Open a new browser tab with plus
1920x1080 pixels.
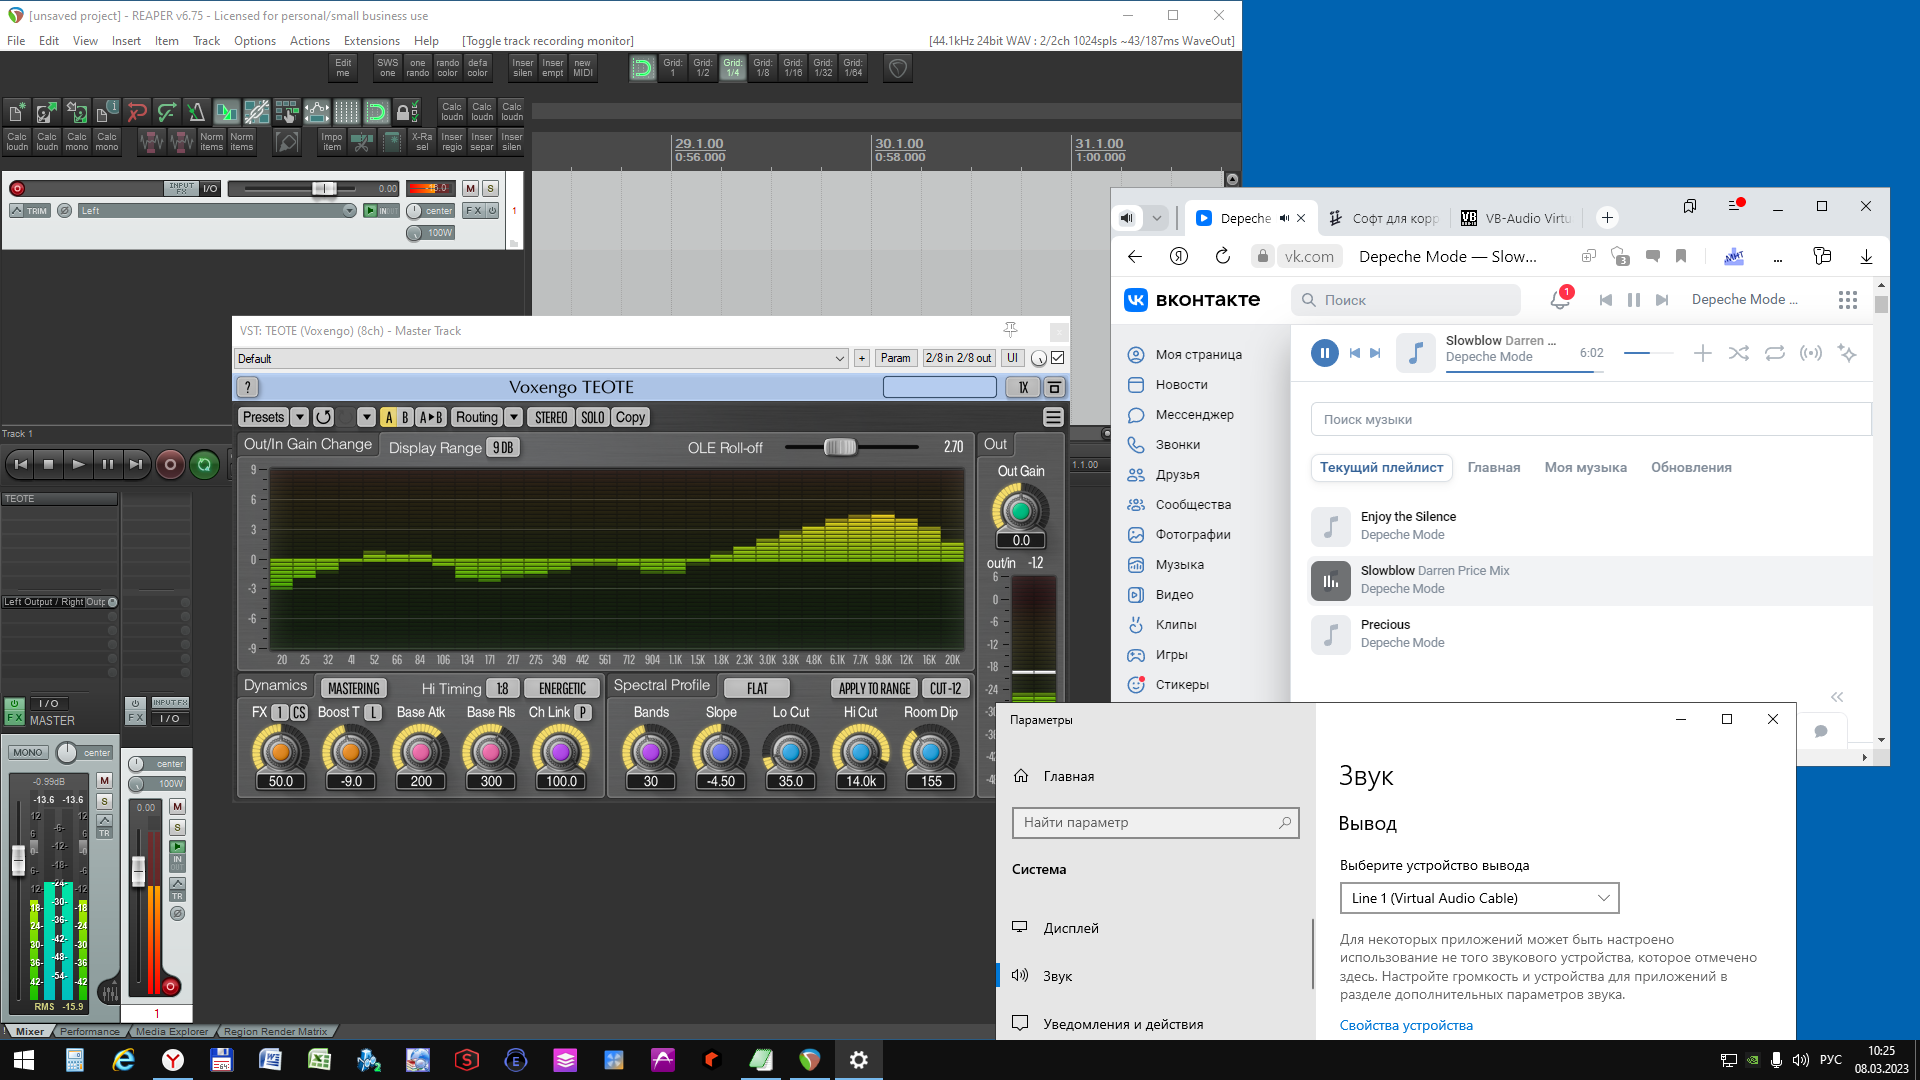1607,218
